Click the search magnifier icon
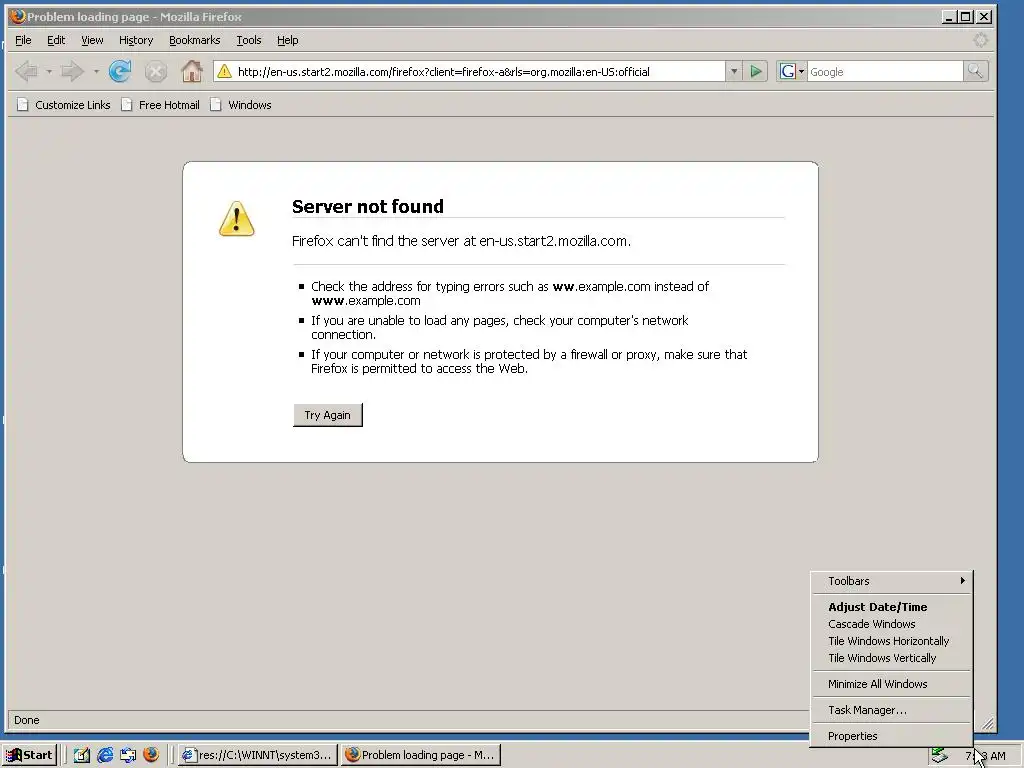The width and height of the screenshot is (1024, 768). (975, 71)
